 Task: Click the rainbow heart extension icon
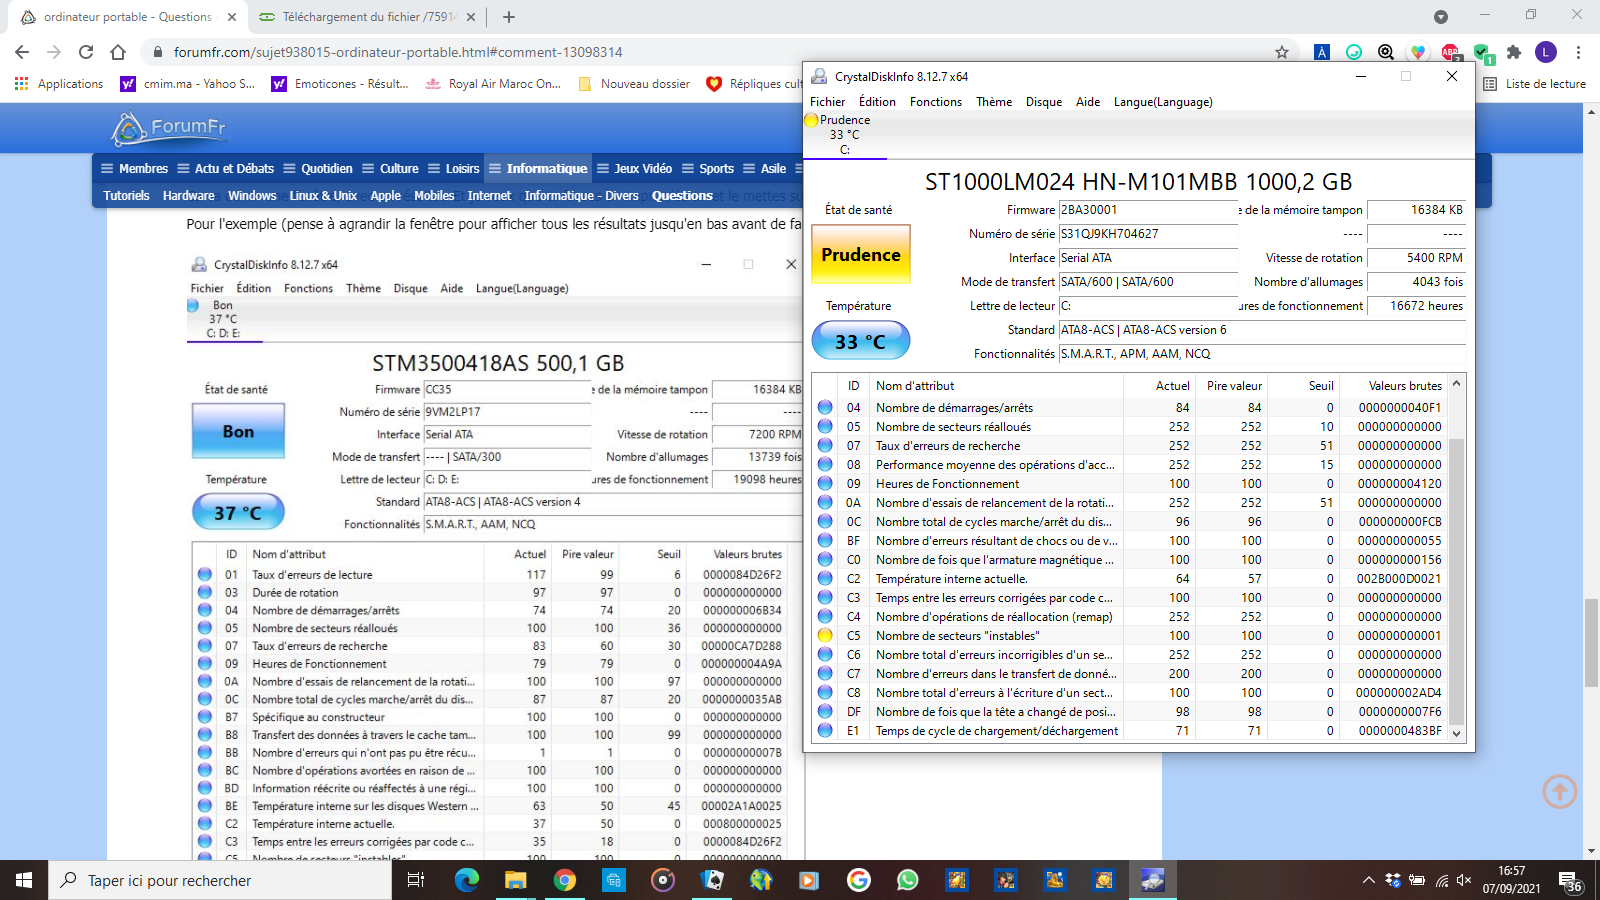click(1418, 52)
